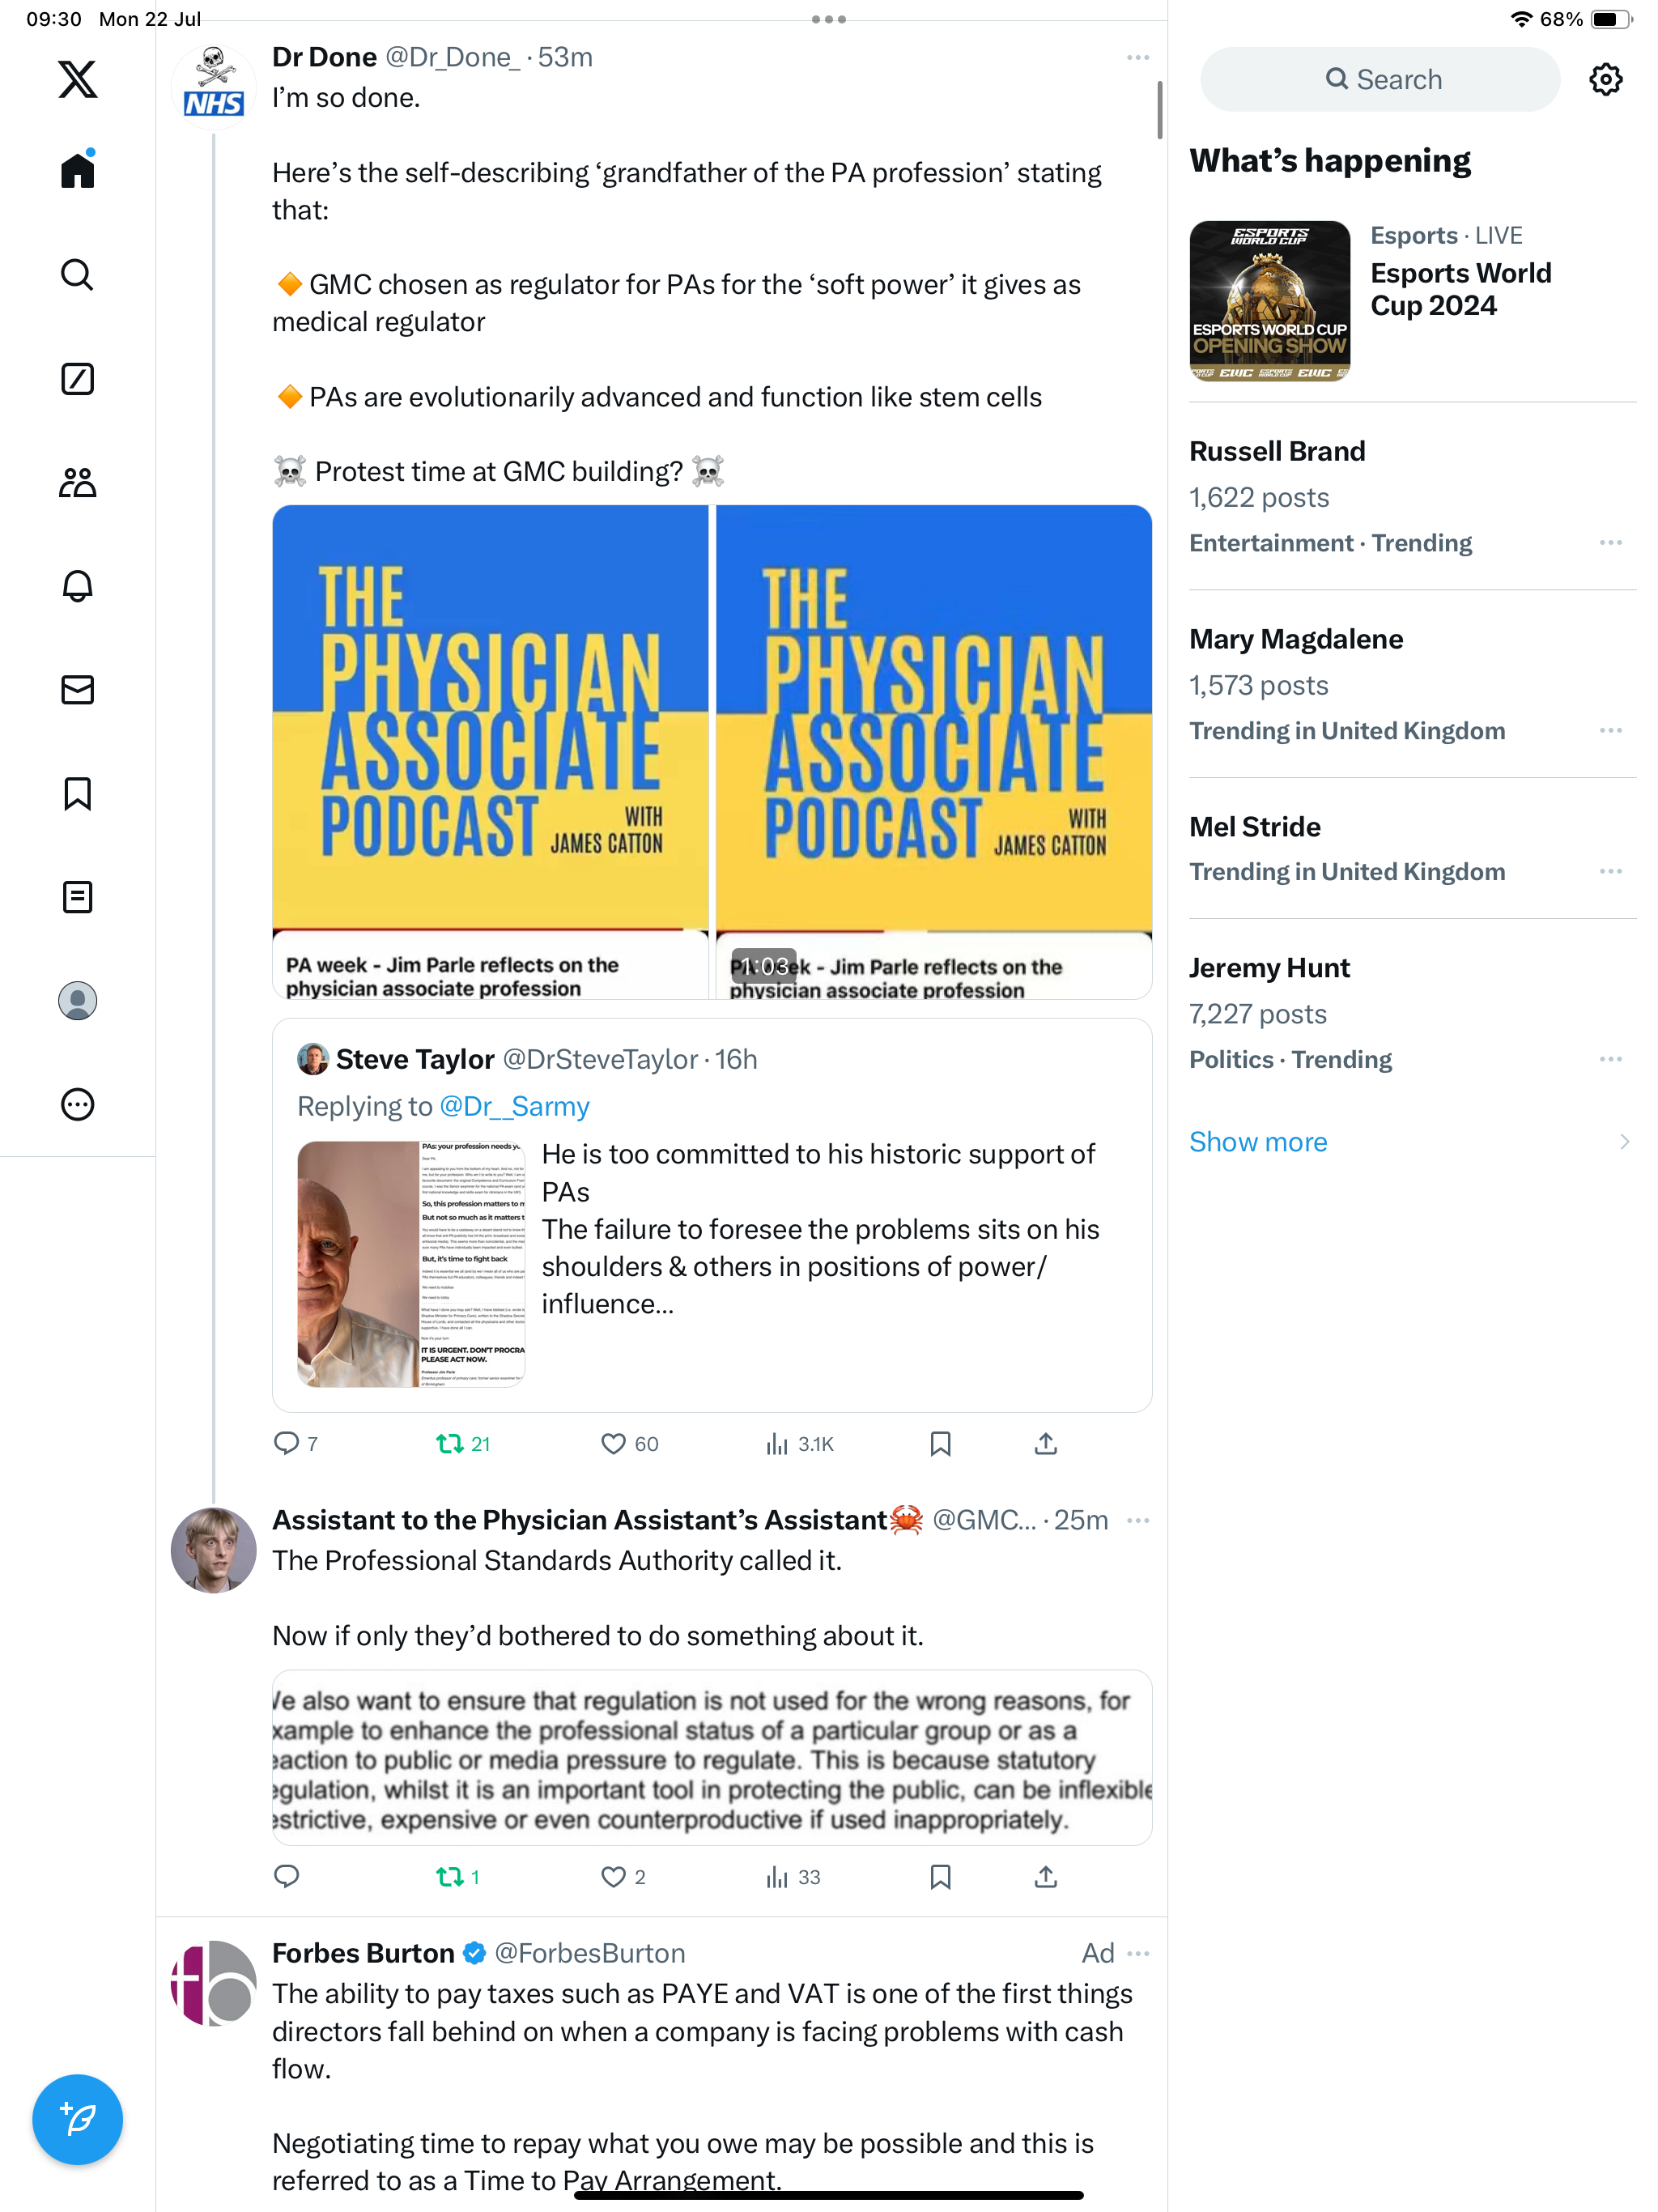Open the X home logo

(x=77, y=79)
